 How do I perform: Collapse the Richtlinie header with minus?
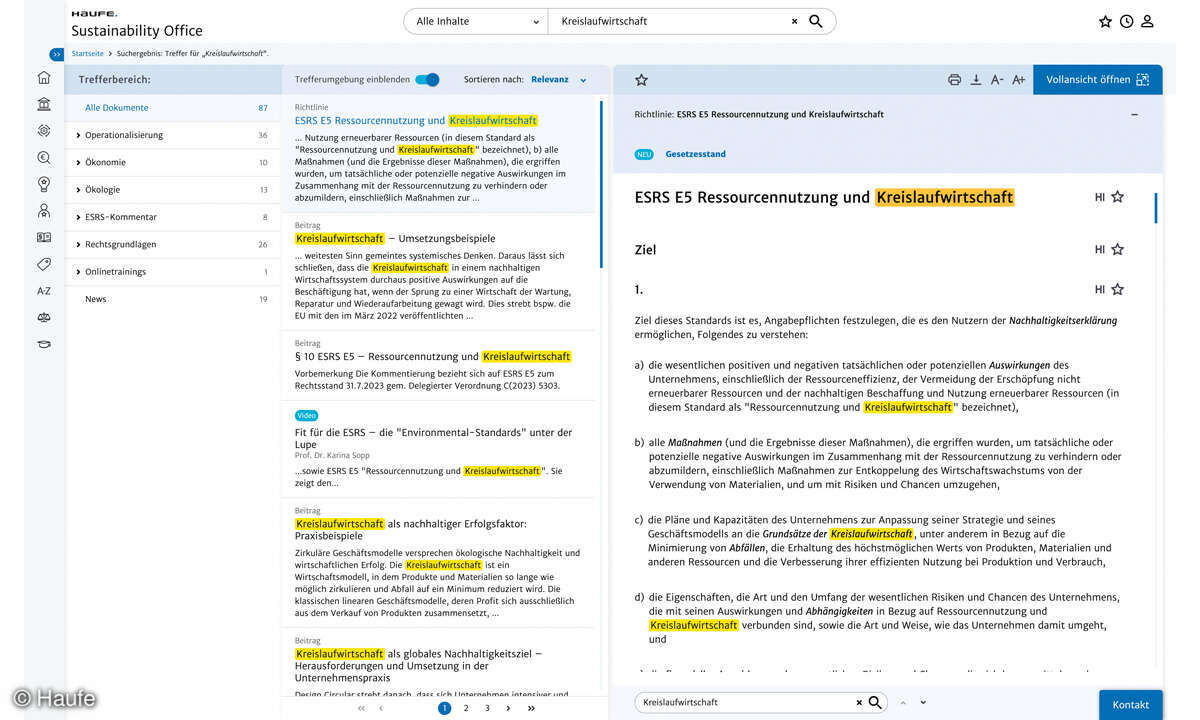tap(1134, 115)
